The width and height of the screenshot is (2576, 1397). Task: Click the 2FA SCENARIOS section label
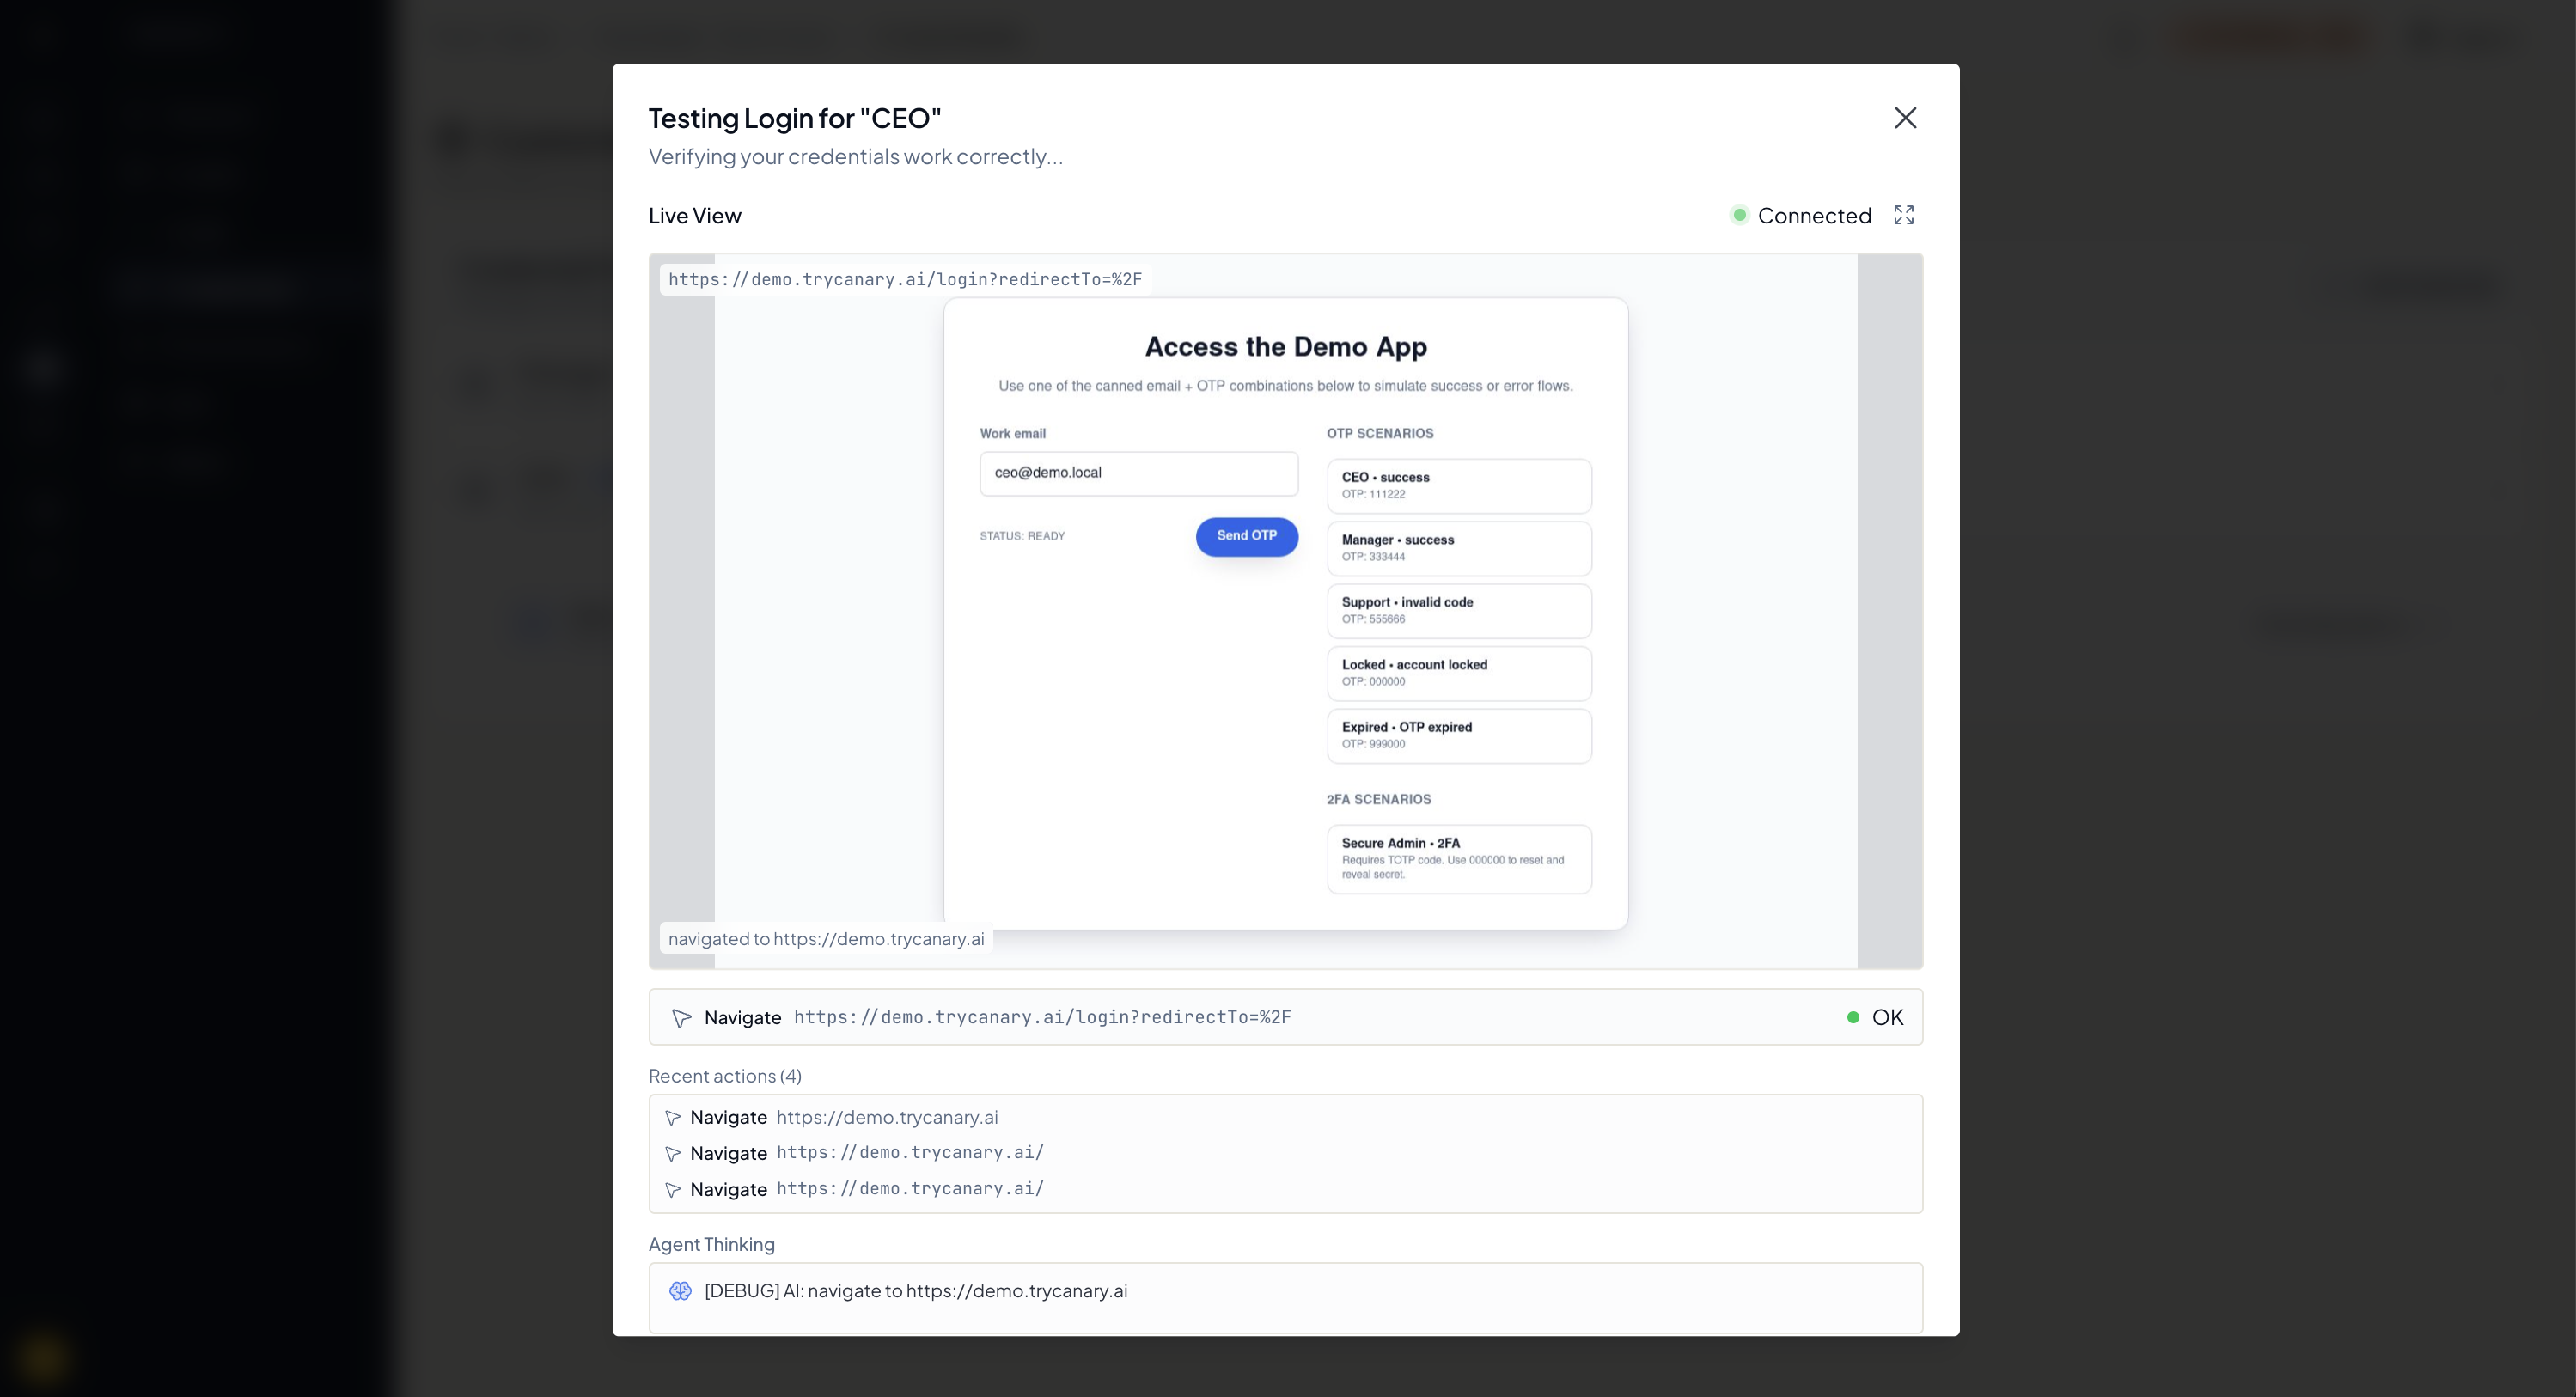[x=1378, y=799]
